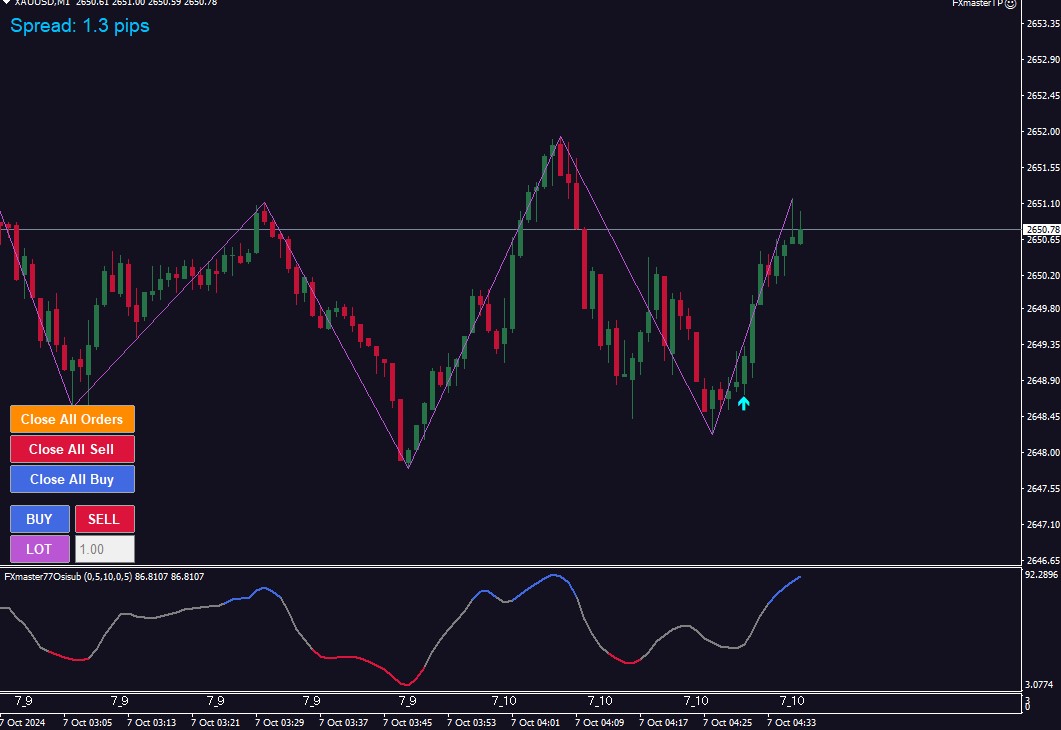The width and height of the screenshot is (1061, 730).
Task: Click price axis label 2649.80
Action: (x=1043, y=309)
